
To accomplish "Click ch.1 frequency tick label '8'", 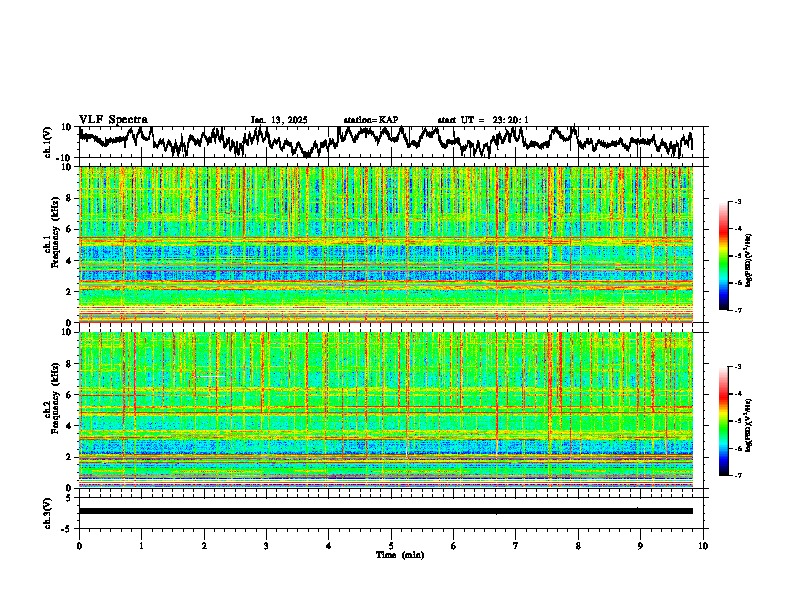I will point(70,198).
